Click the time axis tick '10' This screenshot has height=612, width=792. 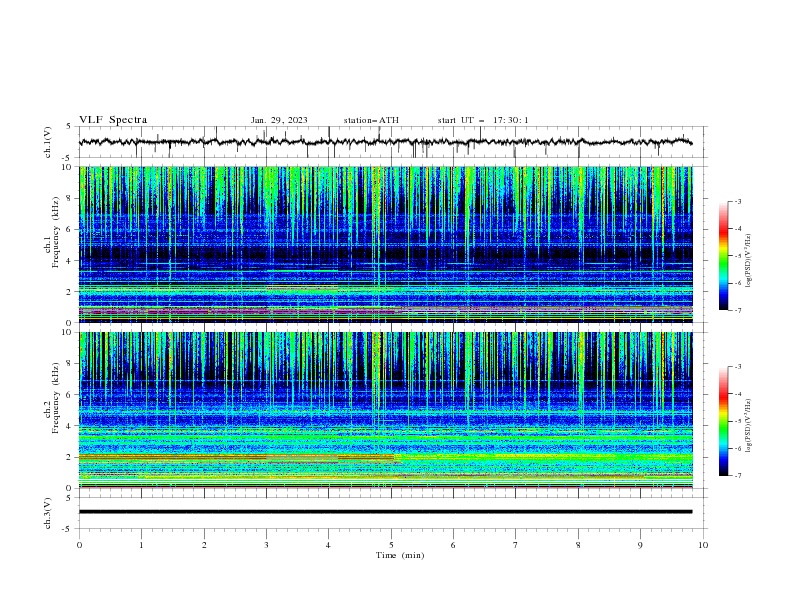pyautogui.click(x=703, y=545)
